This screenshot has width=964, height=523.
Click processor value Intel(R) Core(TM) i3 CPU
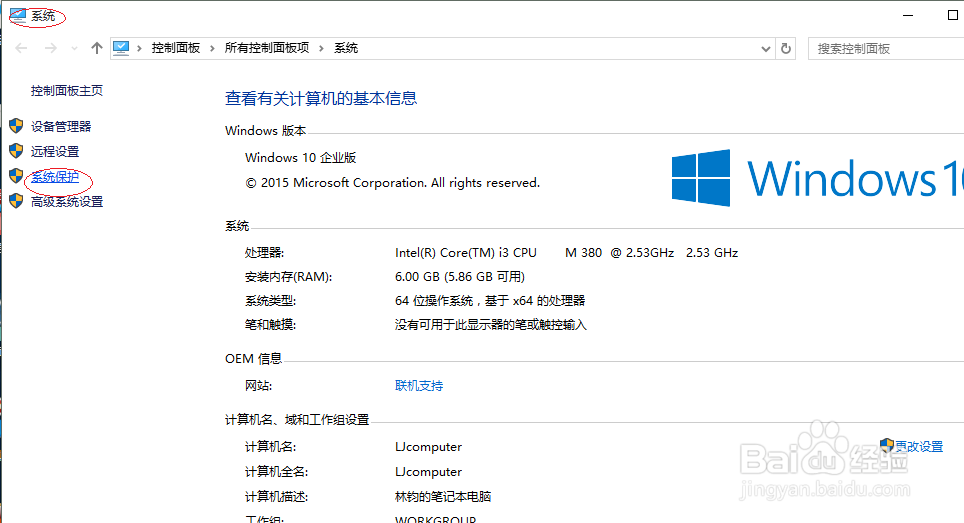click(465, 253)
